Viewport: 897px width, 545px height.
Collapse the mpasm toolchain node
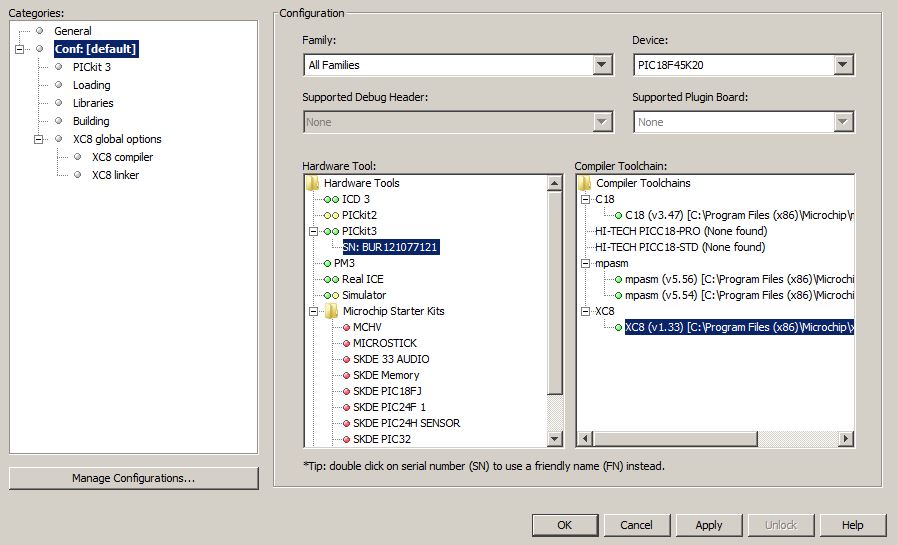click(x=585, y=264)
